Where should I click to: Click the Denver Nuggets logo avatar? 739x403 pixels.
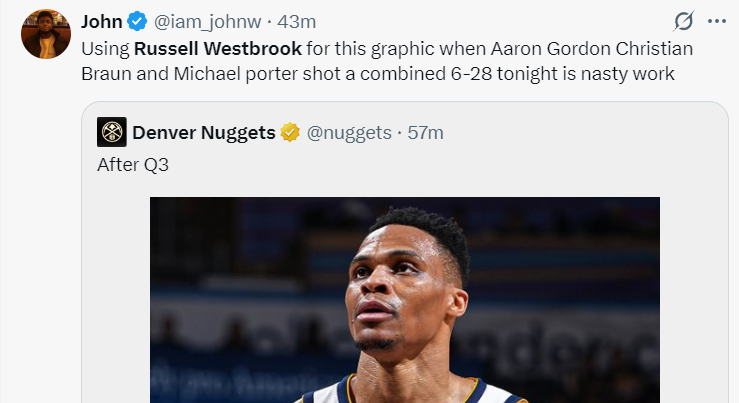pyautogui.click(x=112, y=132)
